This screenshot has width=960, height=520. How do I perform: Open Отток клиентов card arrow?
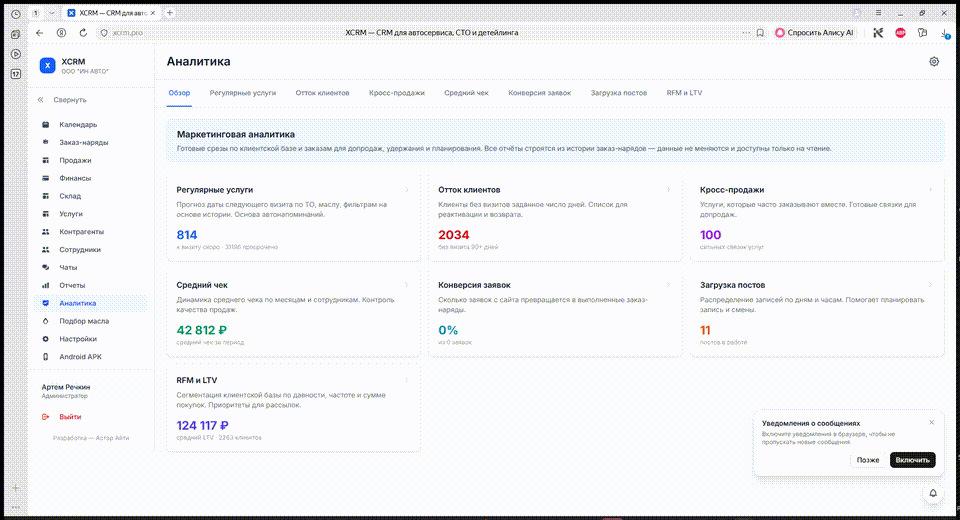pyautogui.click(x=668, y=190)
